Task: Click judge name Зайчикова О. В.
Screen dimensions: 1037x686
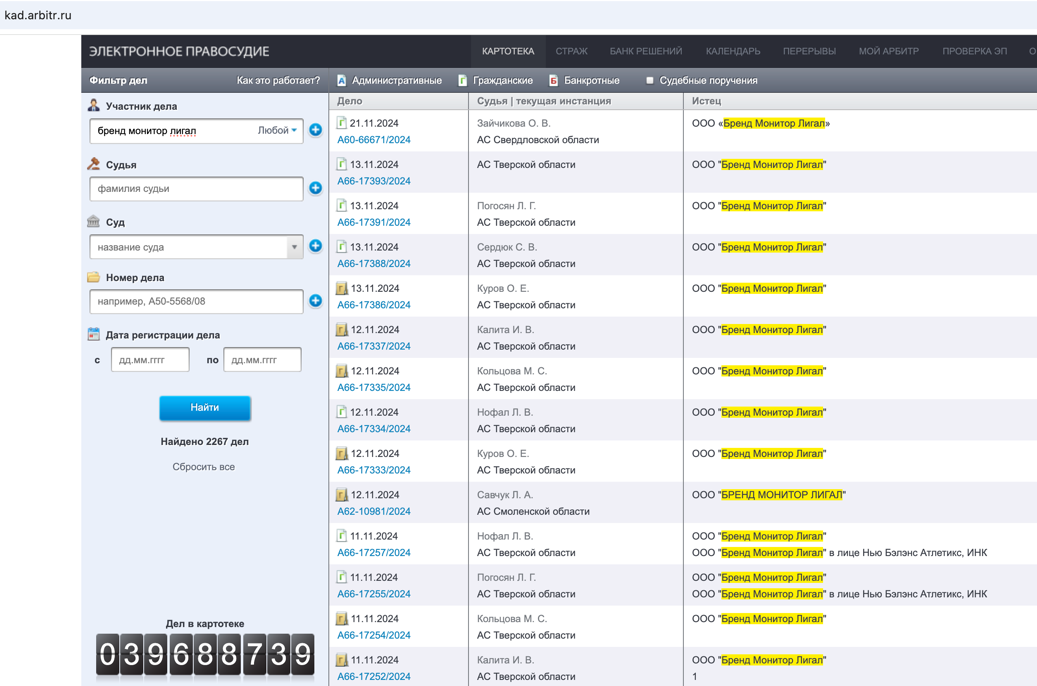Action: coord(514,123)
